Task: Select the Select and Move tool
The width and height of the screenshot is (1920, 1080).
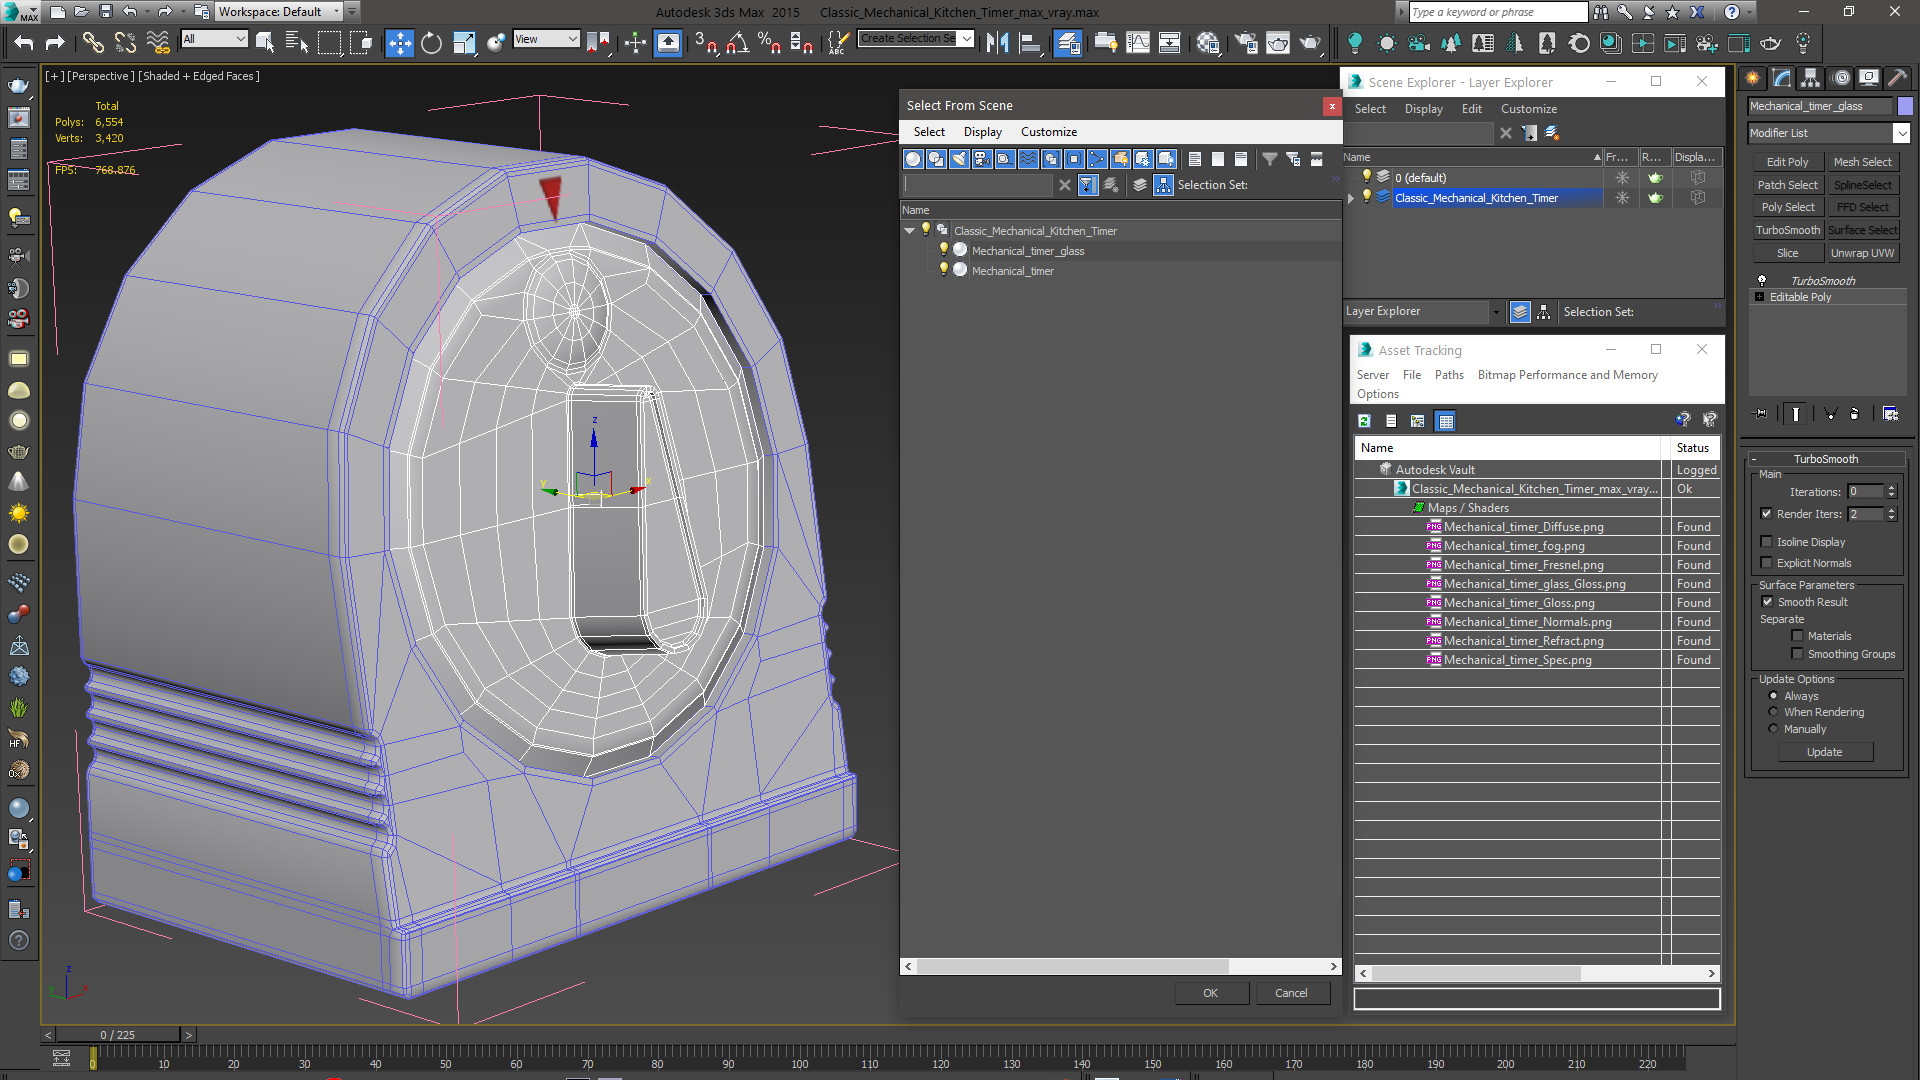Action: [399, 43]
